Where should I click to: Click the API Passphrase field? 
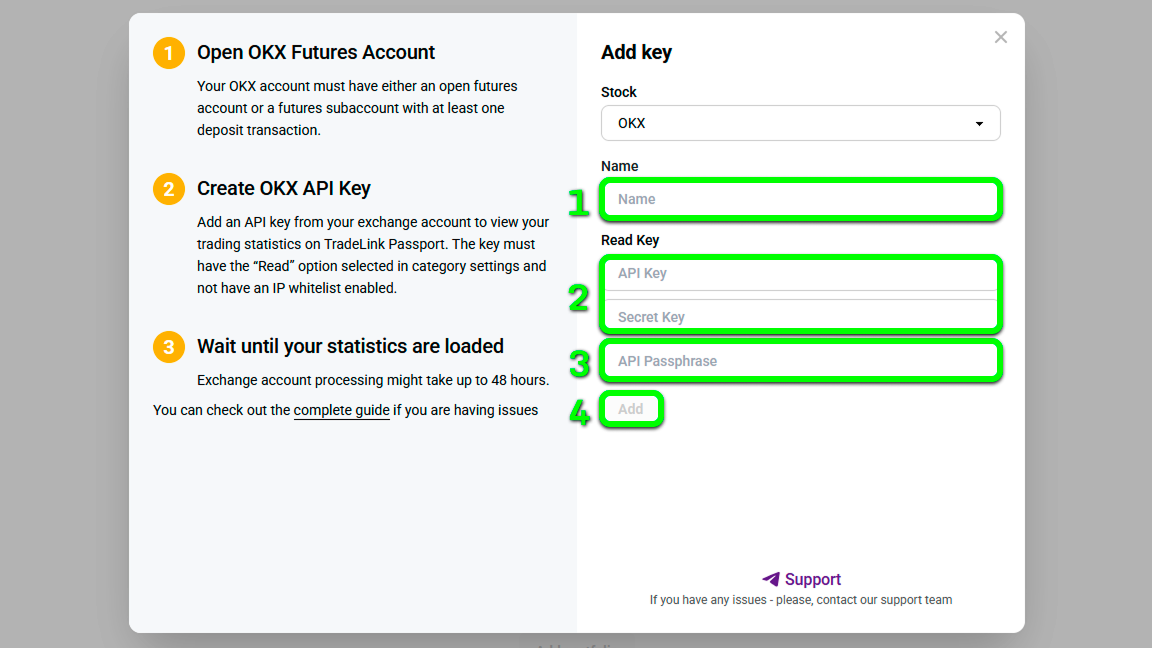(800, 361)
